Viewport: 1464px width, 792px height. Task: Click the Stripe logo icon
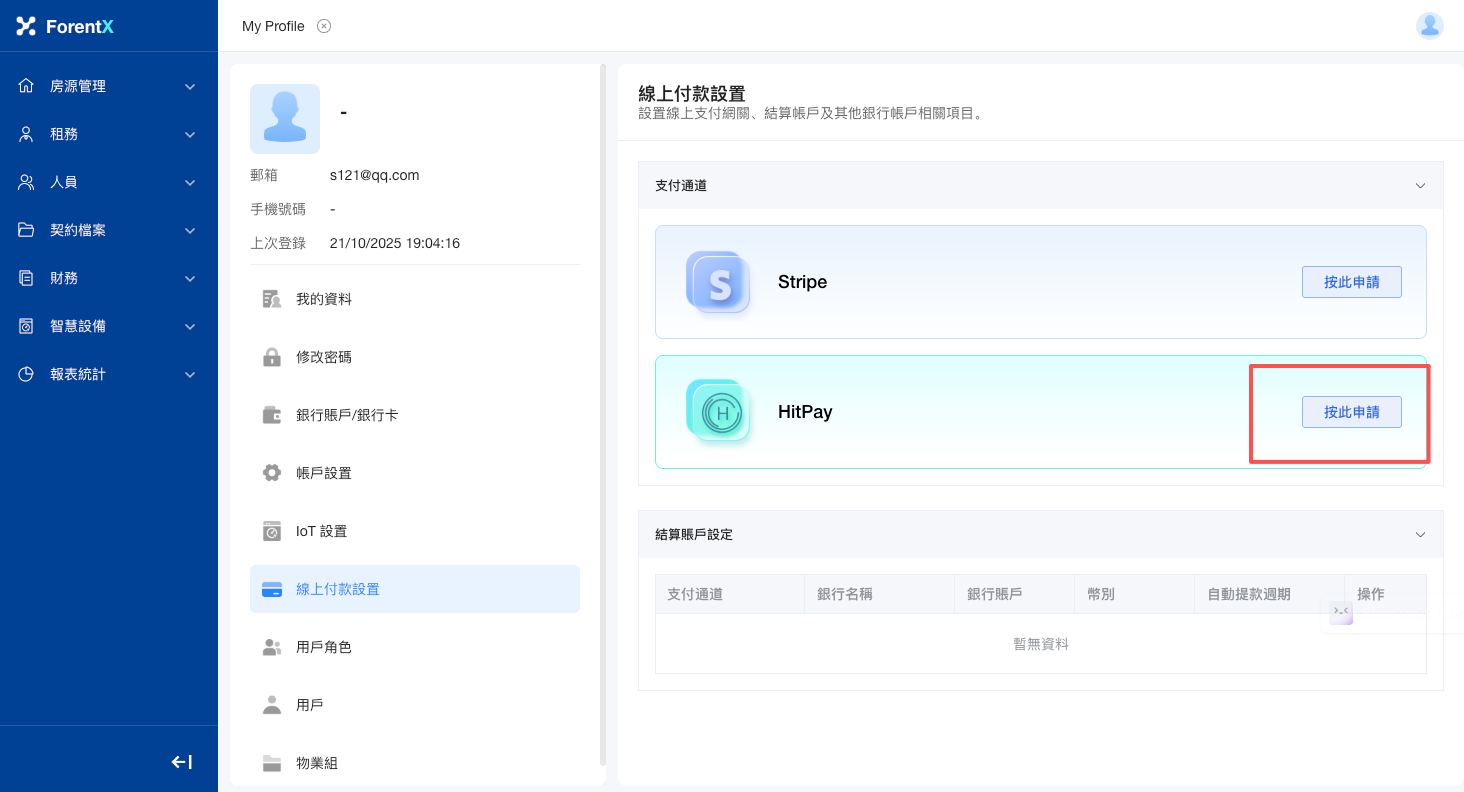(x=718, y=282)
